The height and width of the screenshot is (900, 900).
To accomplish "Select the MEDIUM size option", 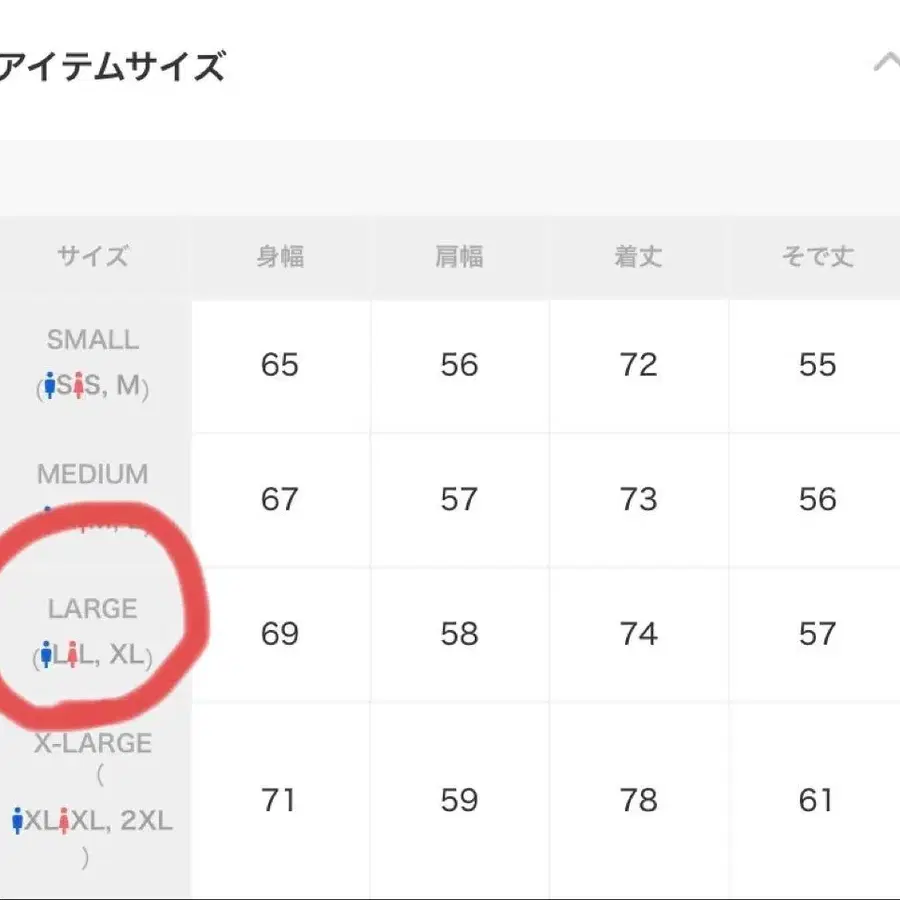I will coord(92,474).
